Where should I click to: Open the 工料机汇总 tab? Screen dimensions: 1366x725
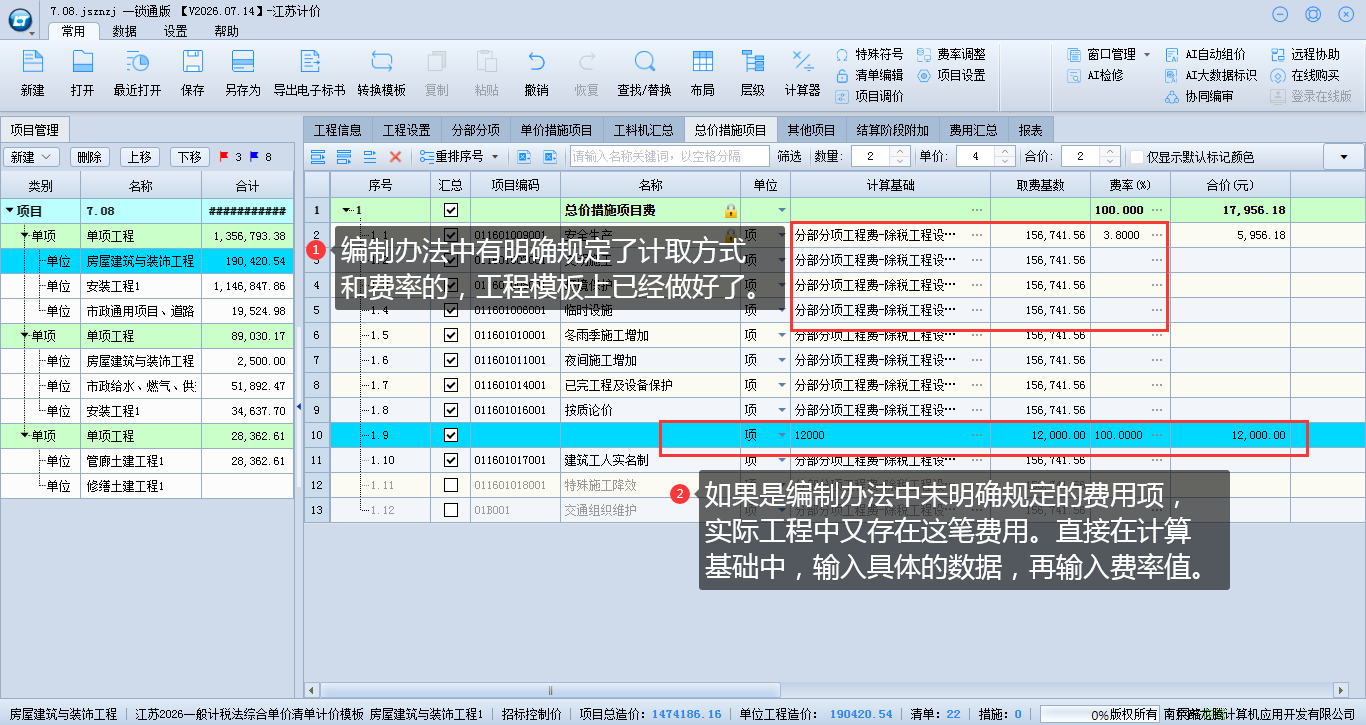[x=643, y=130]
